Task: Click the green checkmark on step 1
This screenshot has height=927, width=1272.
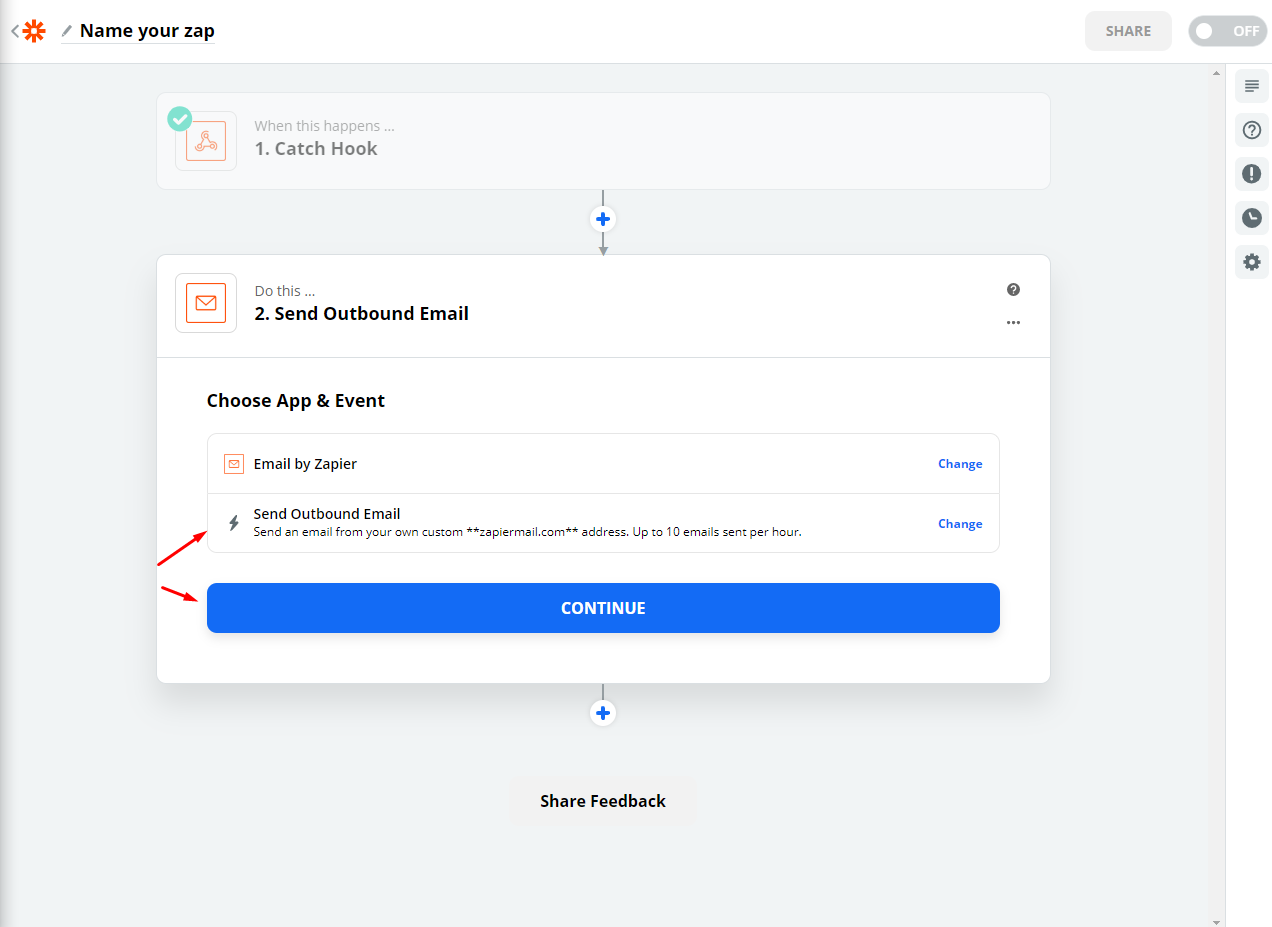Action: coord(180,118)
